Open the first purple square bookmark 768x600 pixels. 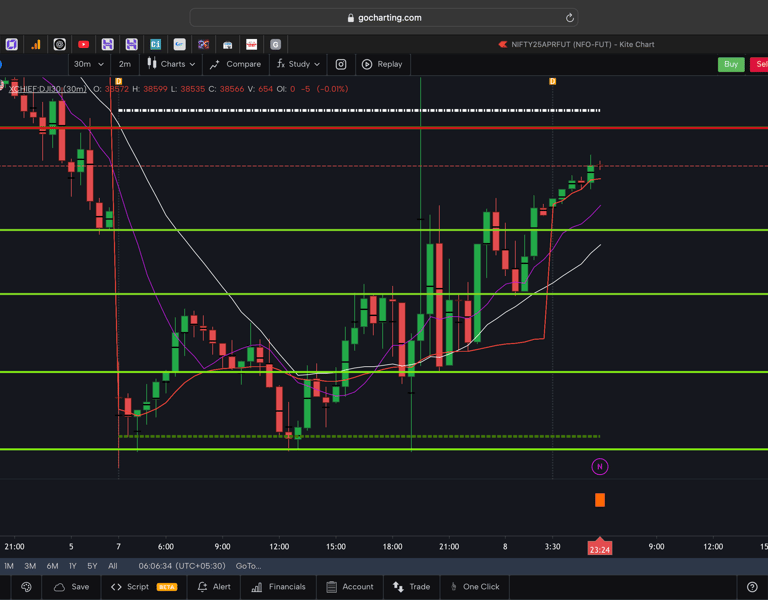pos(12,45)
